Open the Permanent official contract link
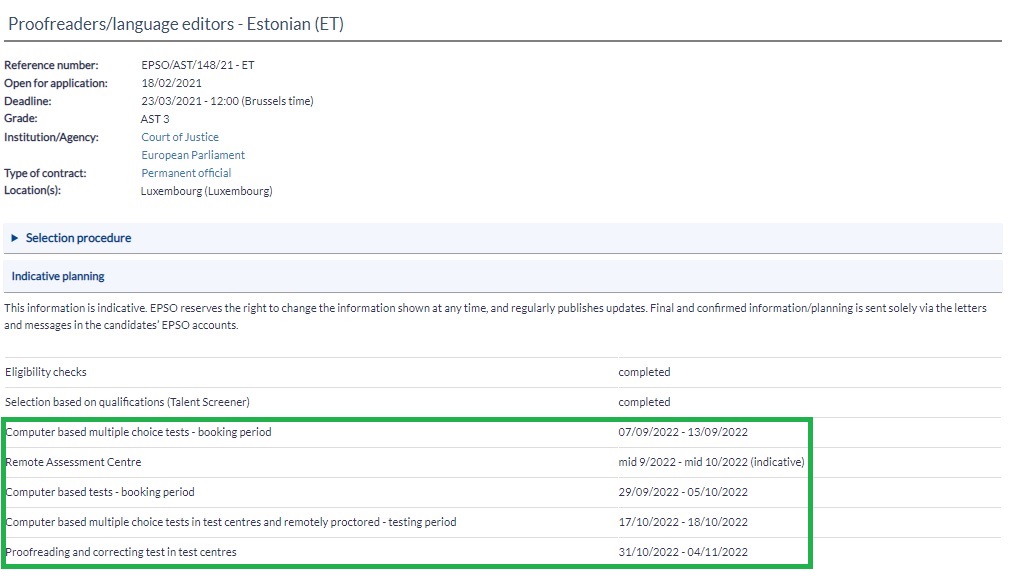This screenshot has width=1016, height=576. (186, 173)
